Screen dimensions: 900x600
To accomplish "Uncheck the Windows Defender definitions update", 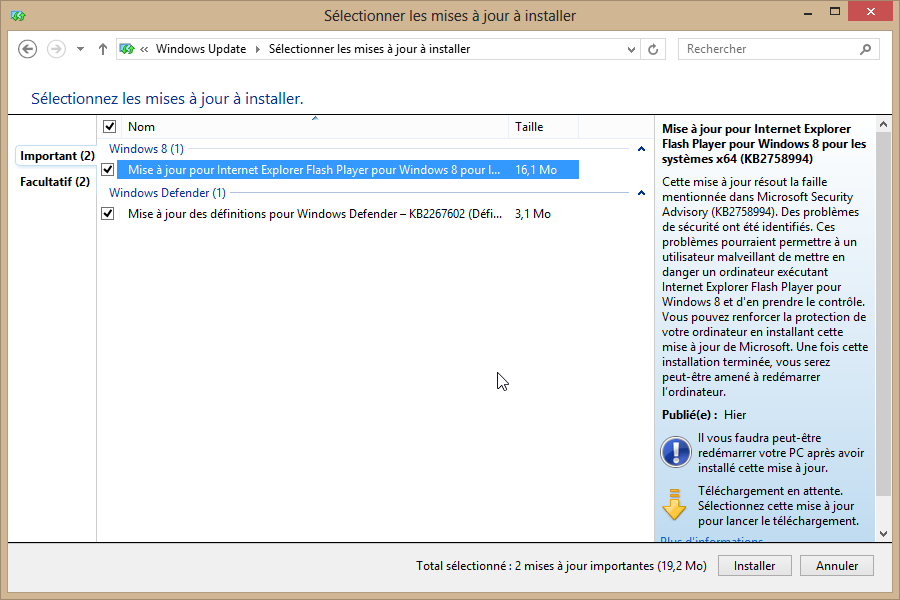I will (107, 214).
